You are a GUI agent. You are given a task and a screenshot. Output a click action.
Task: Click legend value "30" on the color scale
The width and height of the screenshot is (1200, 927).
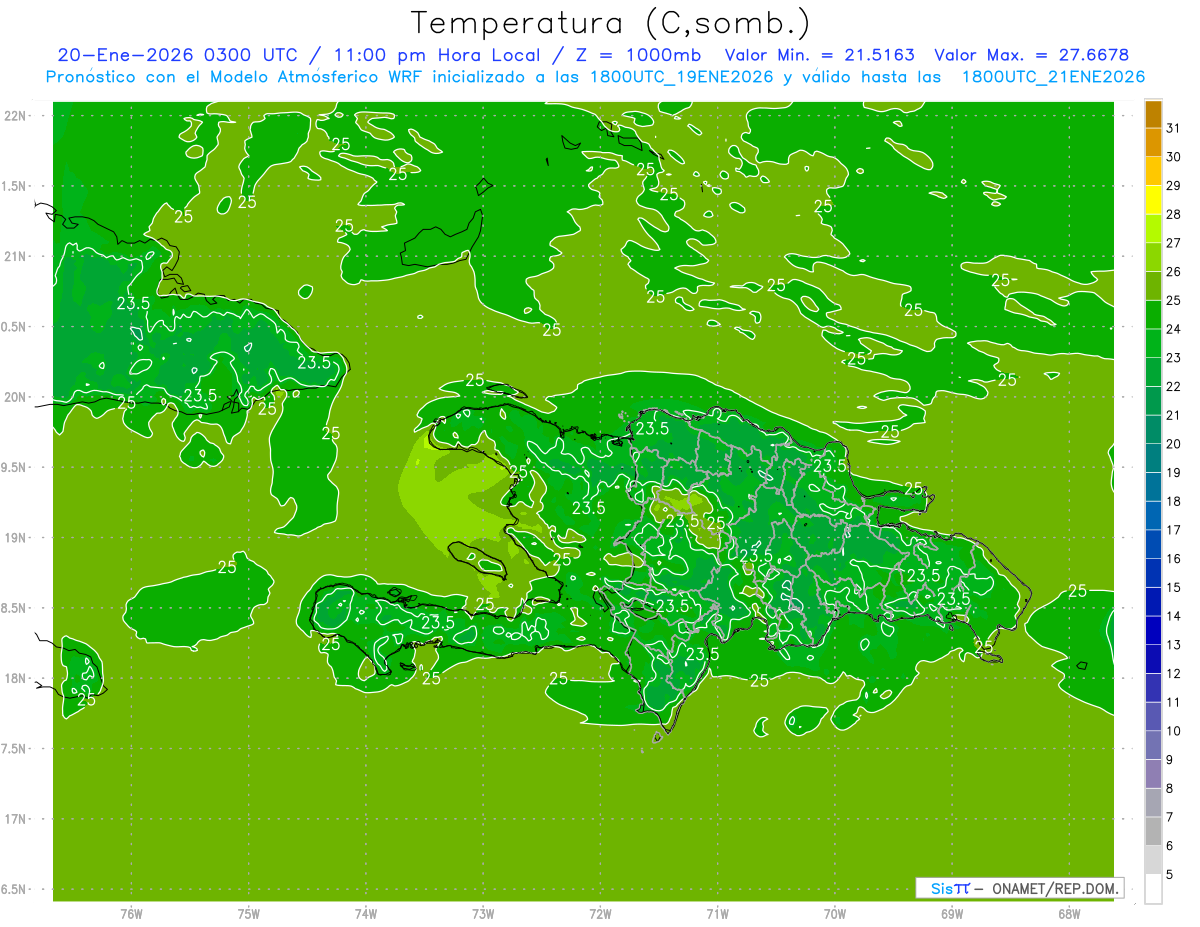[1174, 157]
